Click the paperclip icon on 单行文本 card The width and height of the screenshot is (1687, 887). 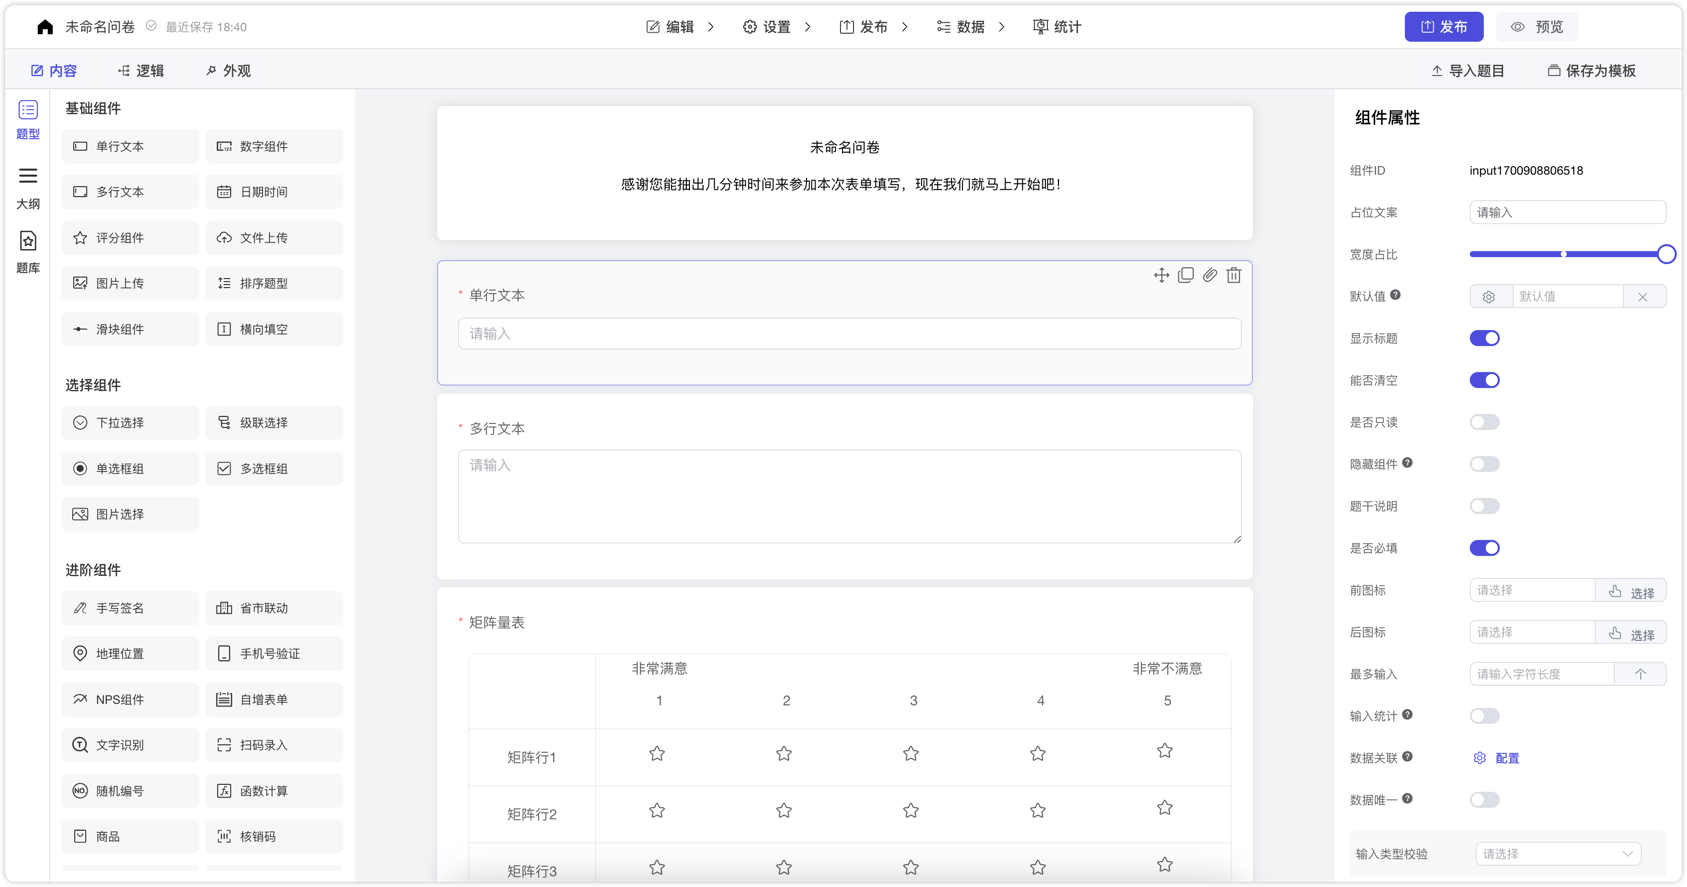(1210, 275)
